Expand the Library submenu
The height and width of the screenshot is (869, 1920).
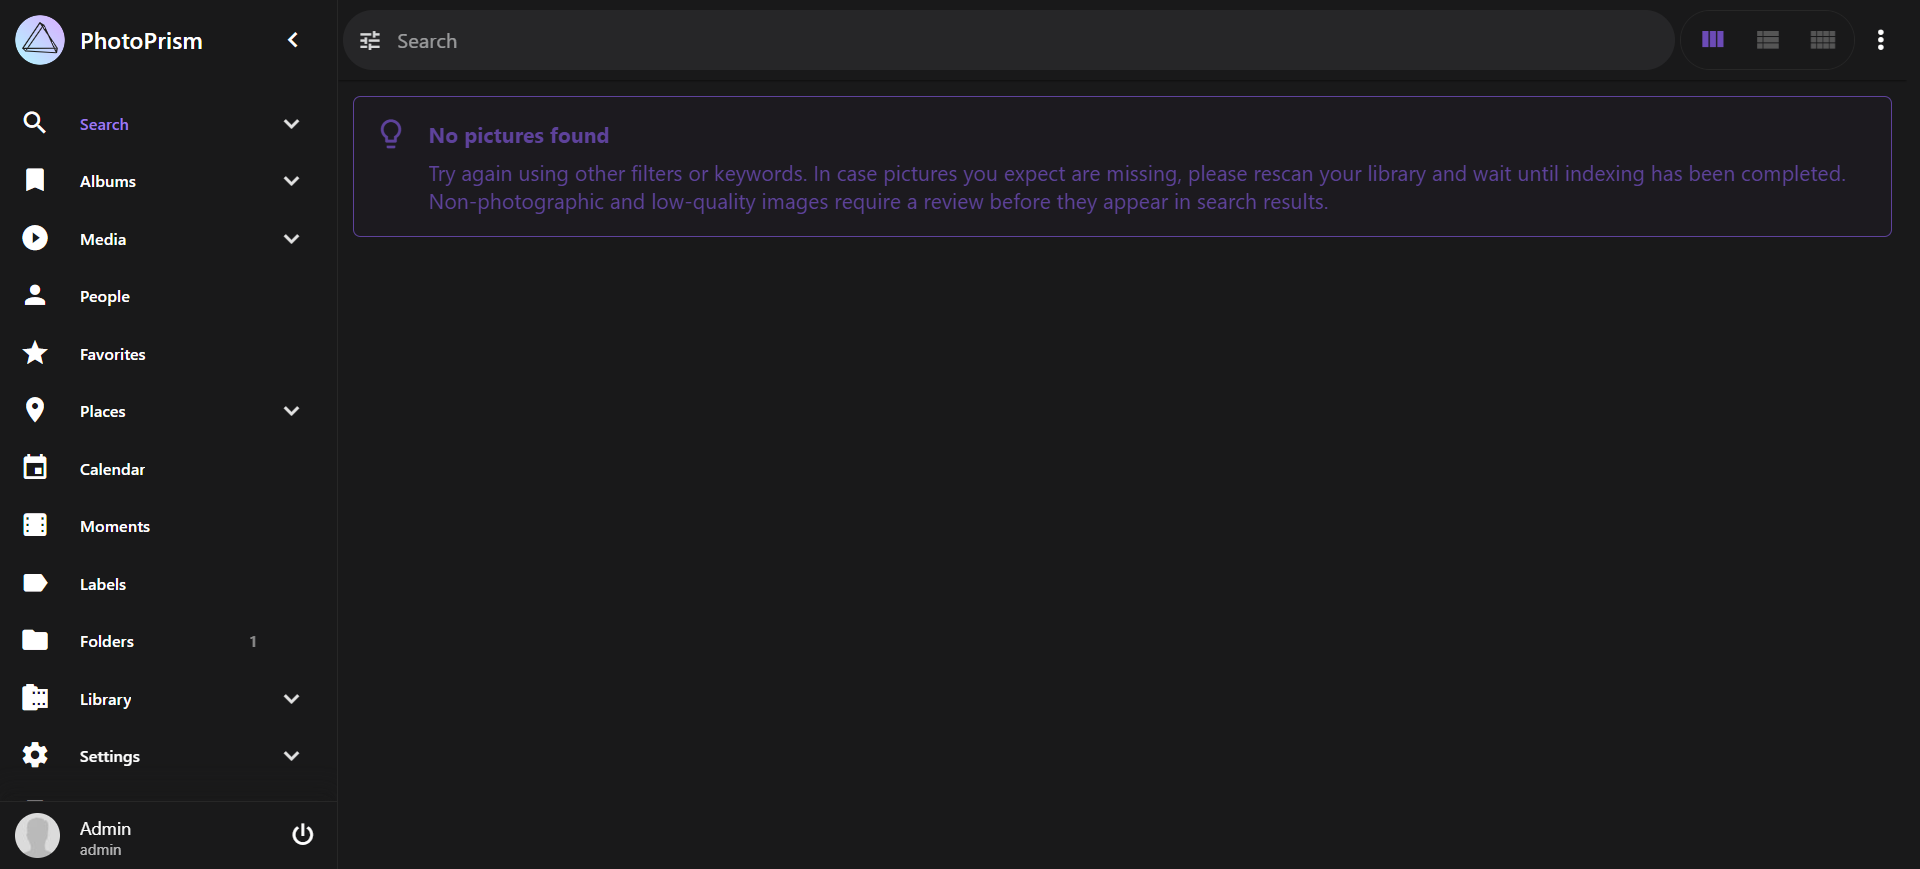tap(291, 699)
